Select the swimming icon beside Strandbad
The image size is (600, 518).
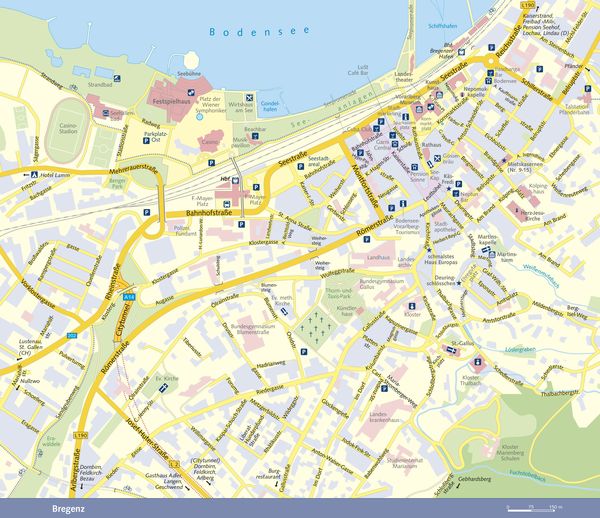tap(117, 78)
